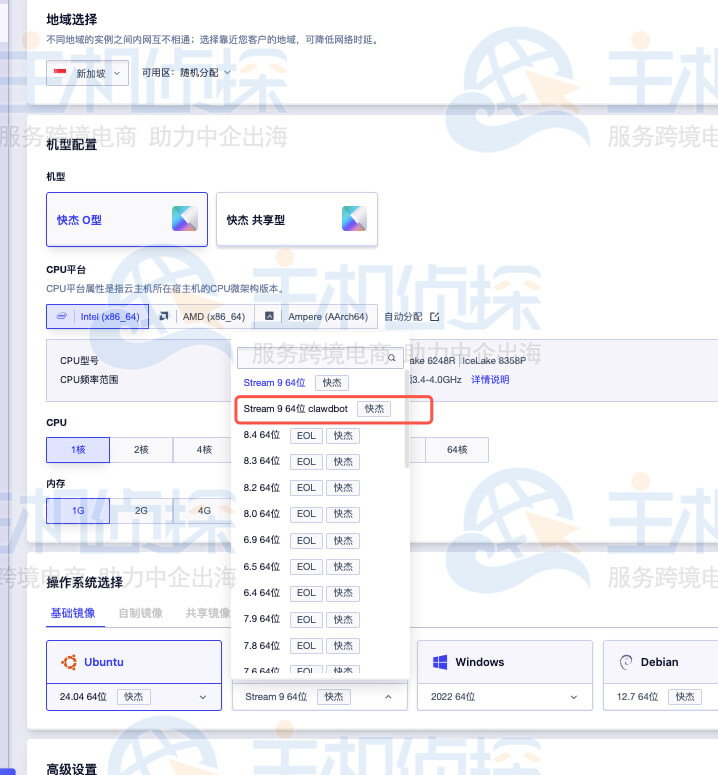Image resolution: width=718 pixels, height=775 pixels.
Task: Click the image search input field
Action: pyautogui.click(x=312, y=357)
